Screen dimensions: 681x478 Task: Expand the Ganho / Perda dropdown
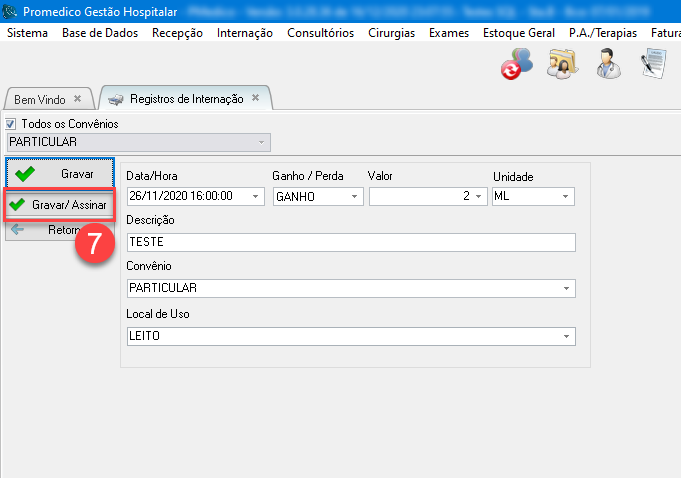pyautogui.click(x=355, y=197)
